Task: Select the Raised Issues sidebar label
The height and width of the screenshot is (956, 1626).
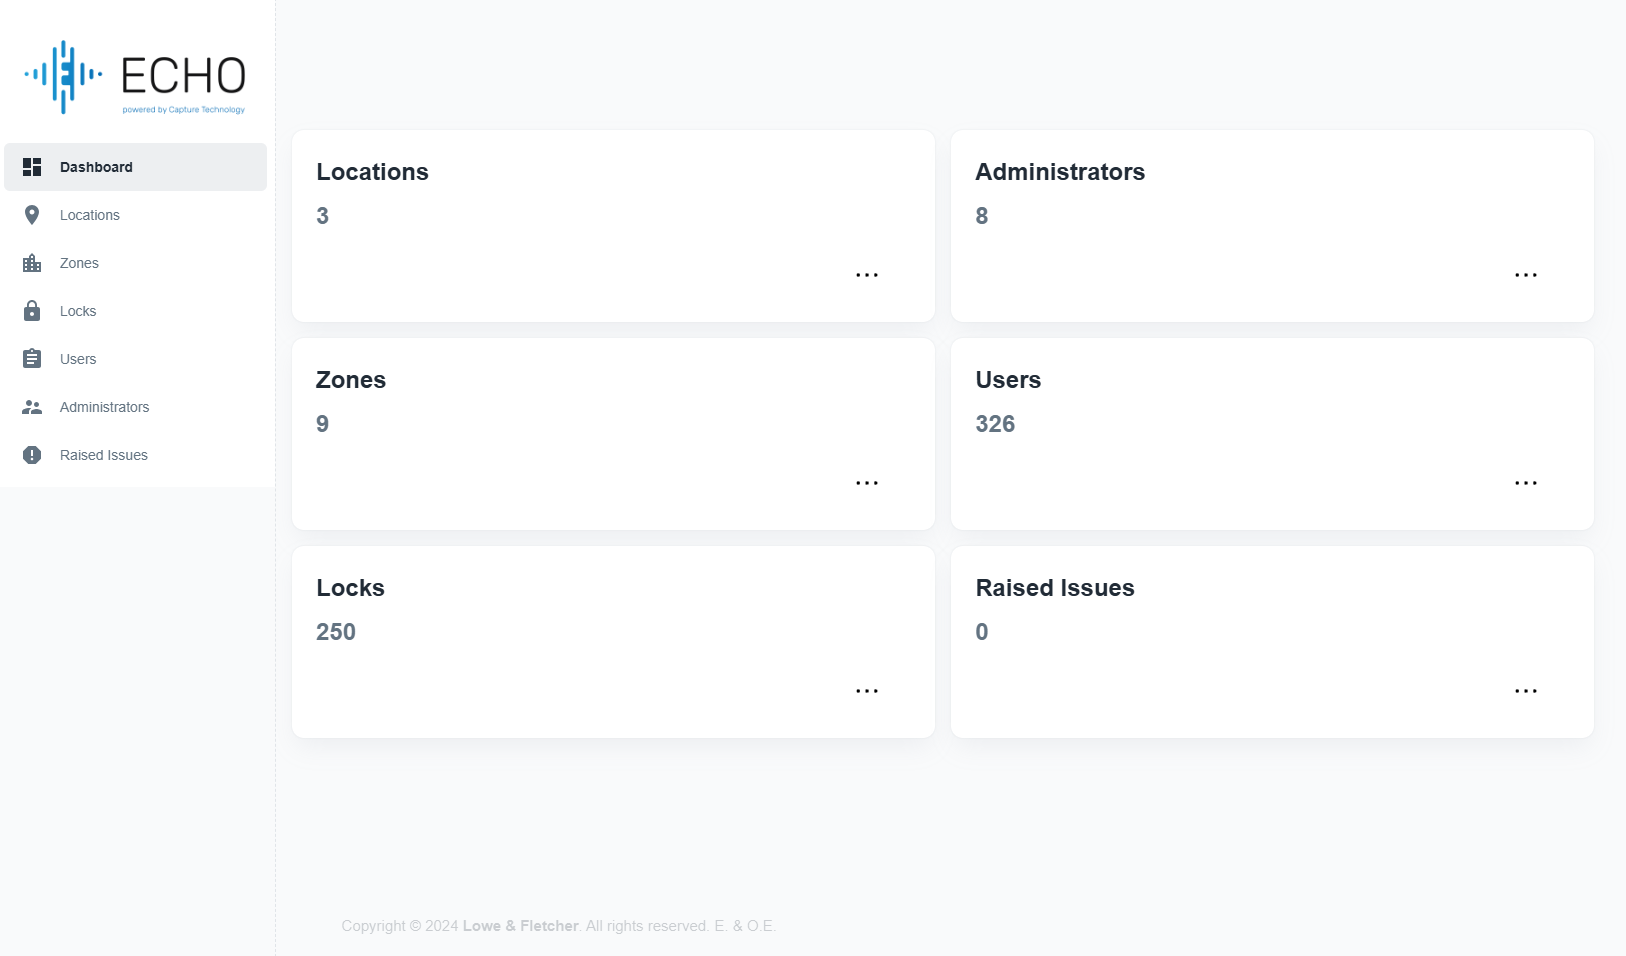Action: (104, 455)
